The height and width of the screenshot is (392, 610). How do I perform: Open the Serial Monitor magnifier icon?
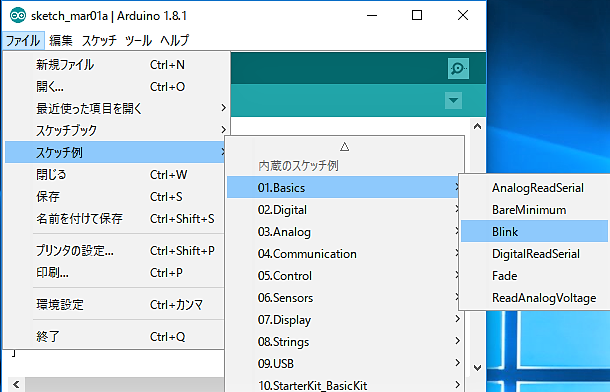tap(458, 68)
